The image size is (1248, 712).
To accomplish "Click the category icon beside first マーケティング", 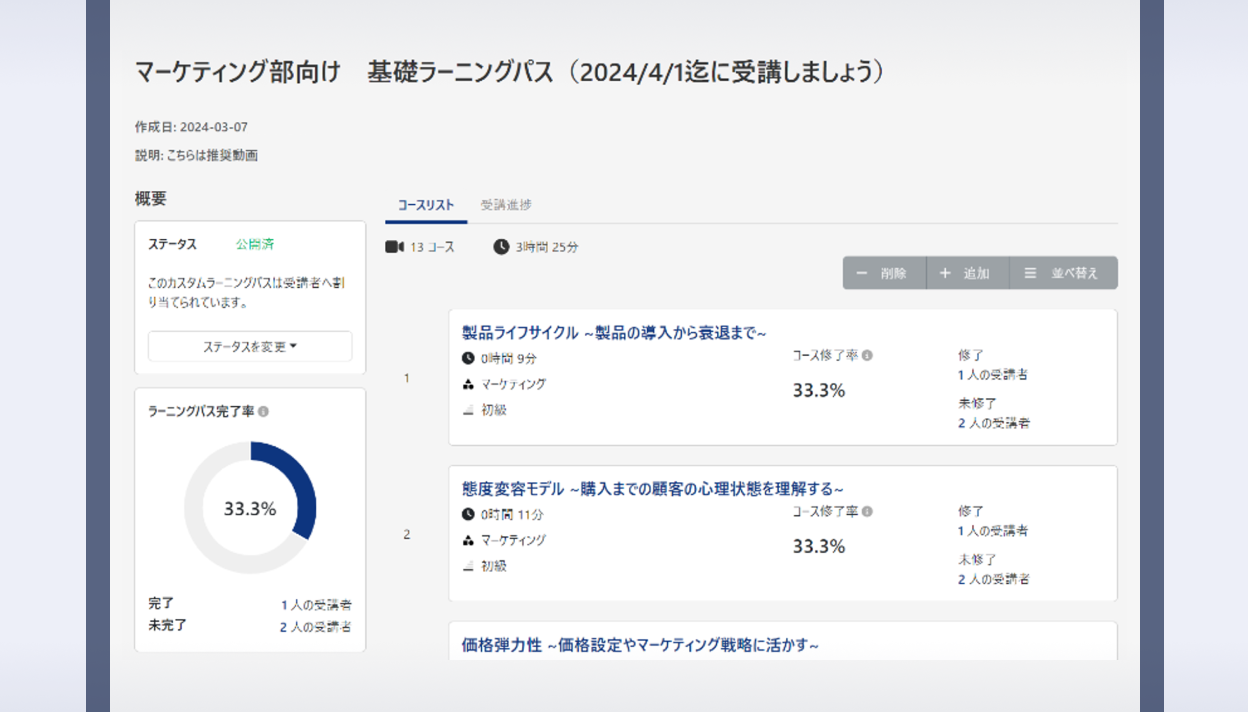I will point(468,384).
